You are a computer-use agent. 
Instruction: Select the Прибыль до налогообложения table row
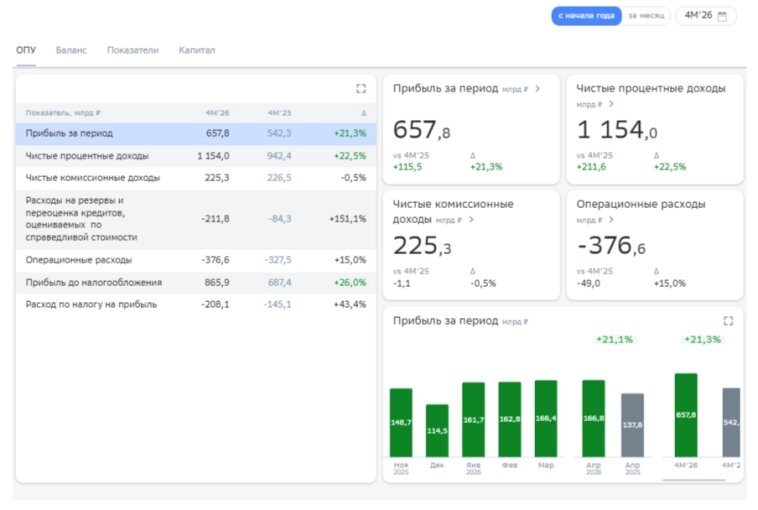tap(196, 283)
